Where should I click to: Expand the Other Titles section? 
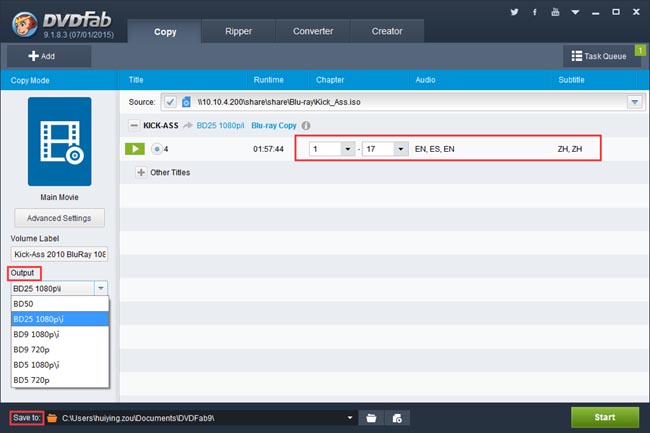141,172
